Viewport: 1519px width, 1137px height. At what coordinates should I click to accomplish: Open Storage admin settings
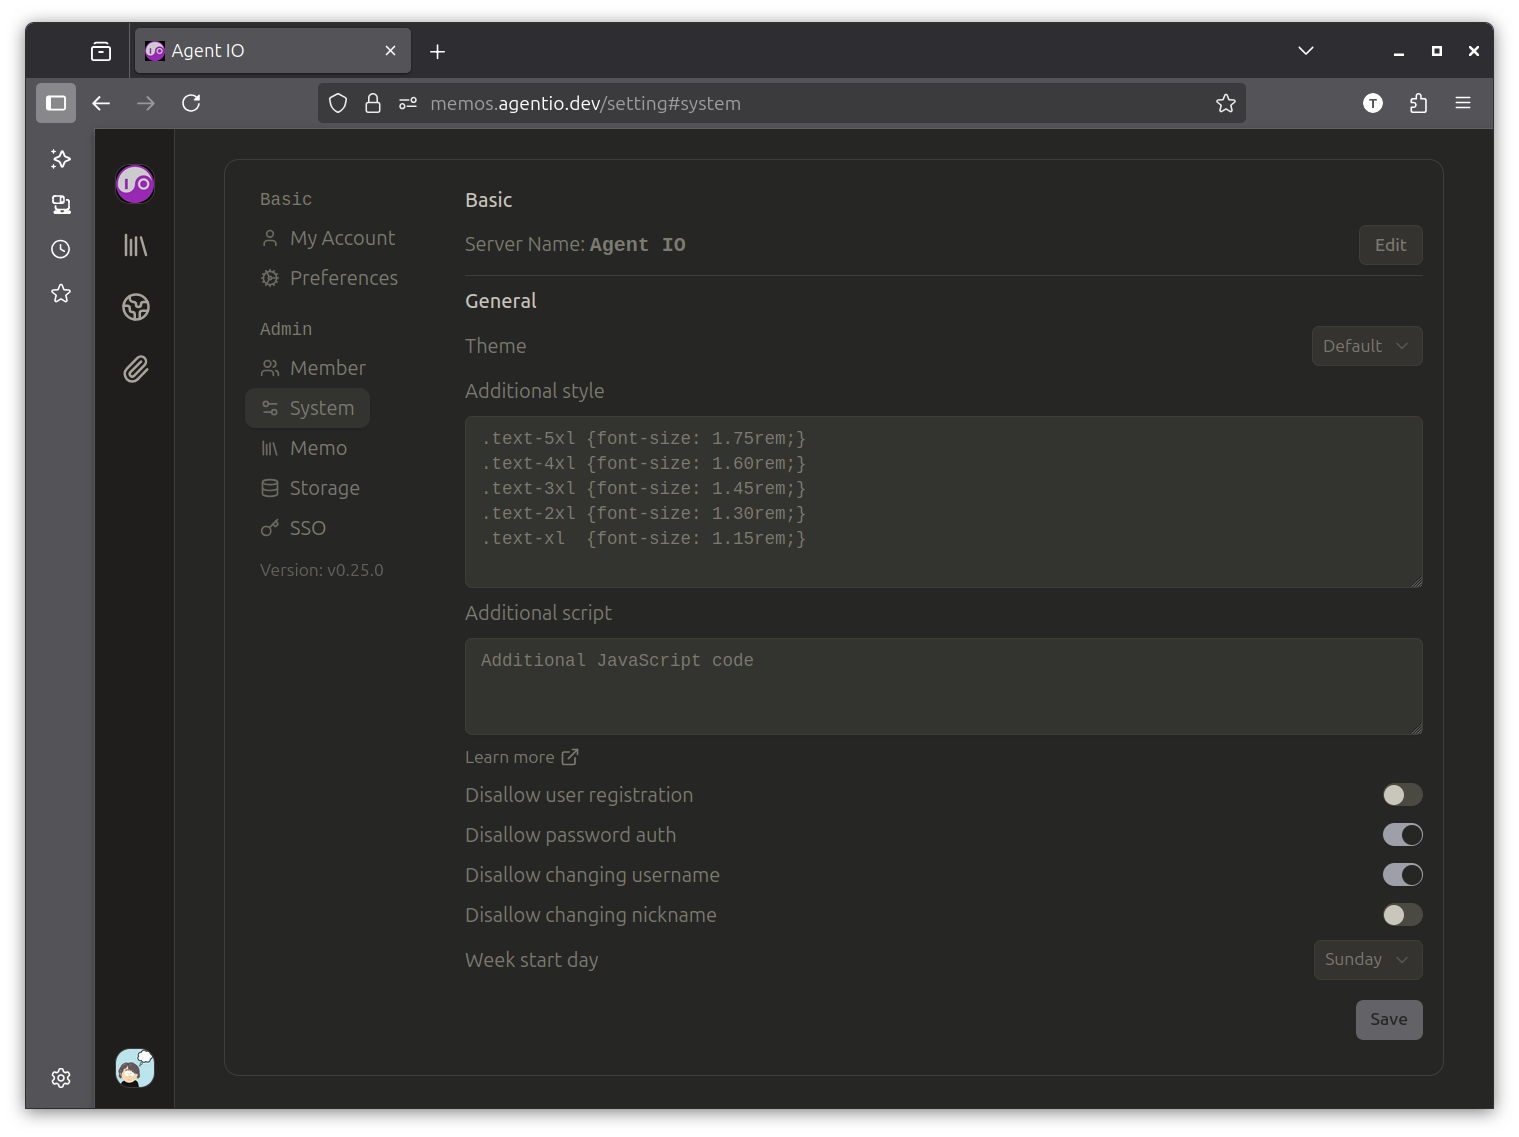coord(310,488)
